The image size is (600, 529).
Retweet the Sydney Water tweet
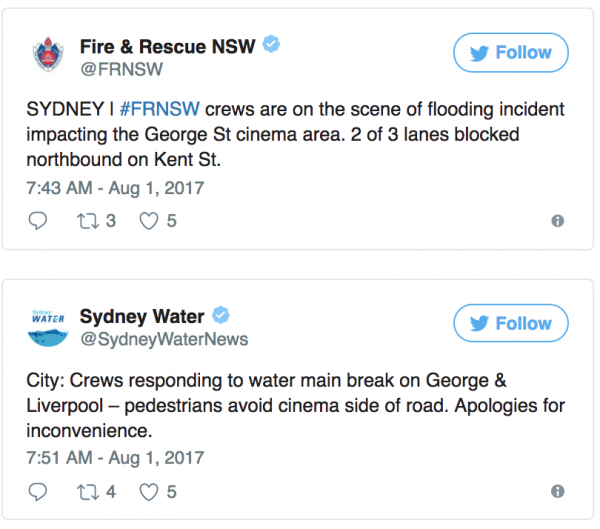(88, 492)
